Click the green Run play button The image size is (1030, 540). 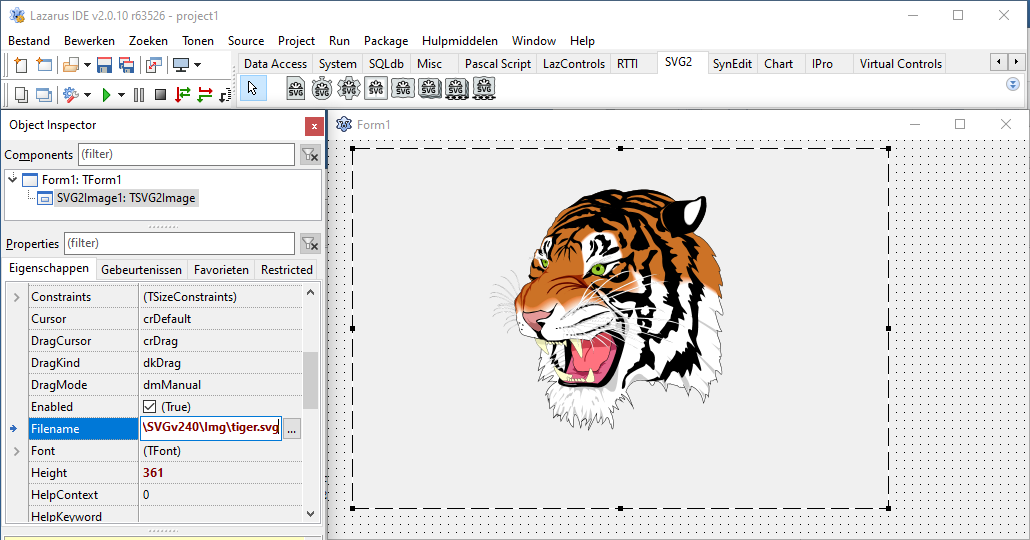[106, 95]
